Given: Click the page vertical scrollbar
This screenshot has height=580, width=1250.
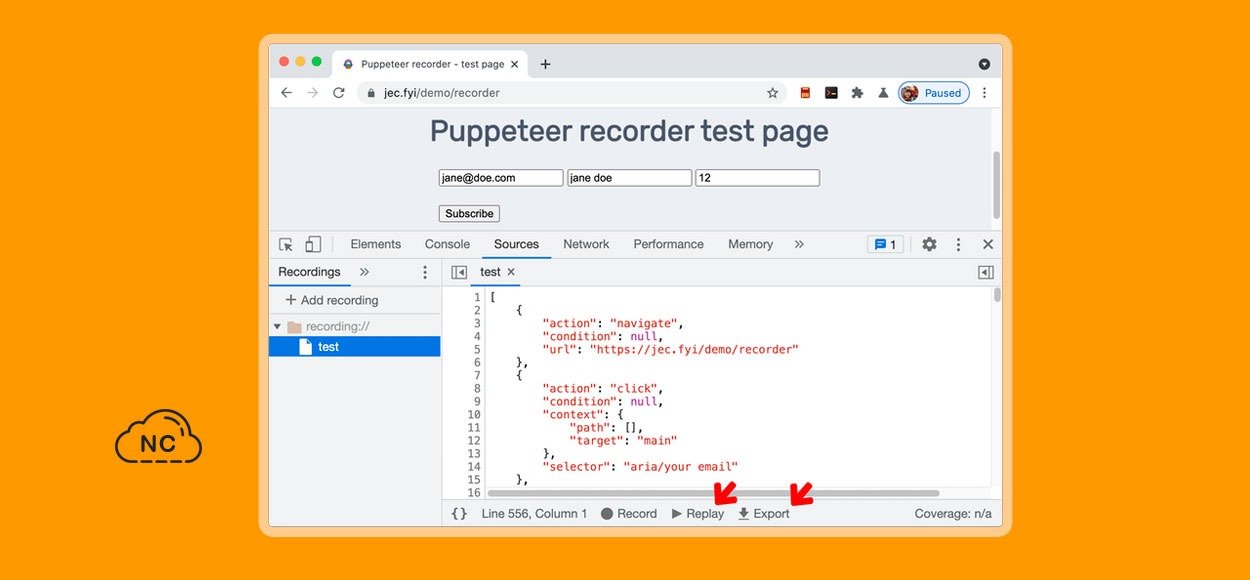Looking at the screenshot, I should coord(996,185).
